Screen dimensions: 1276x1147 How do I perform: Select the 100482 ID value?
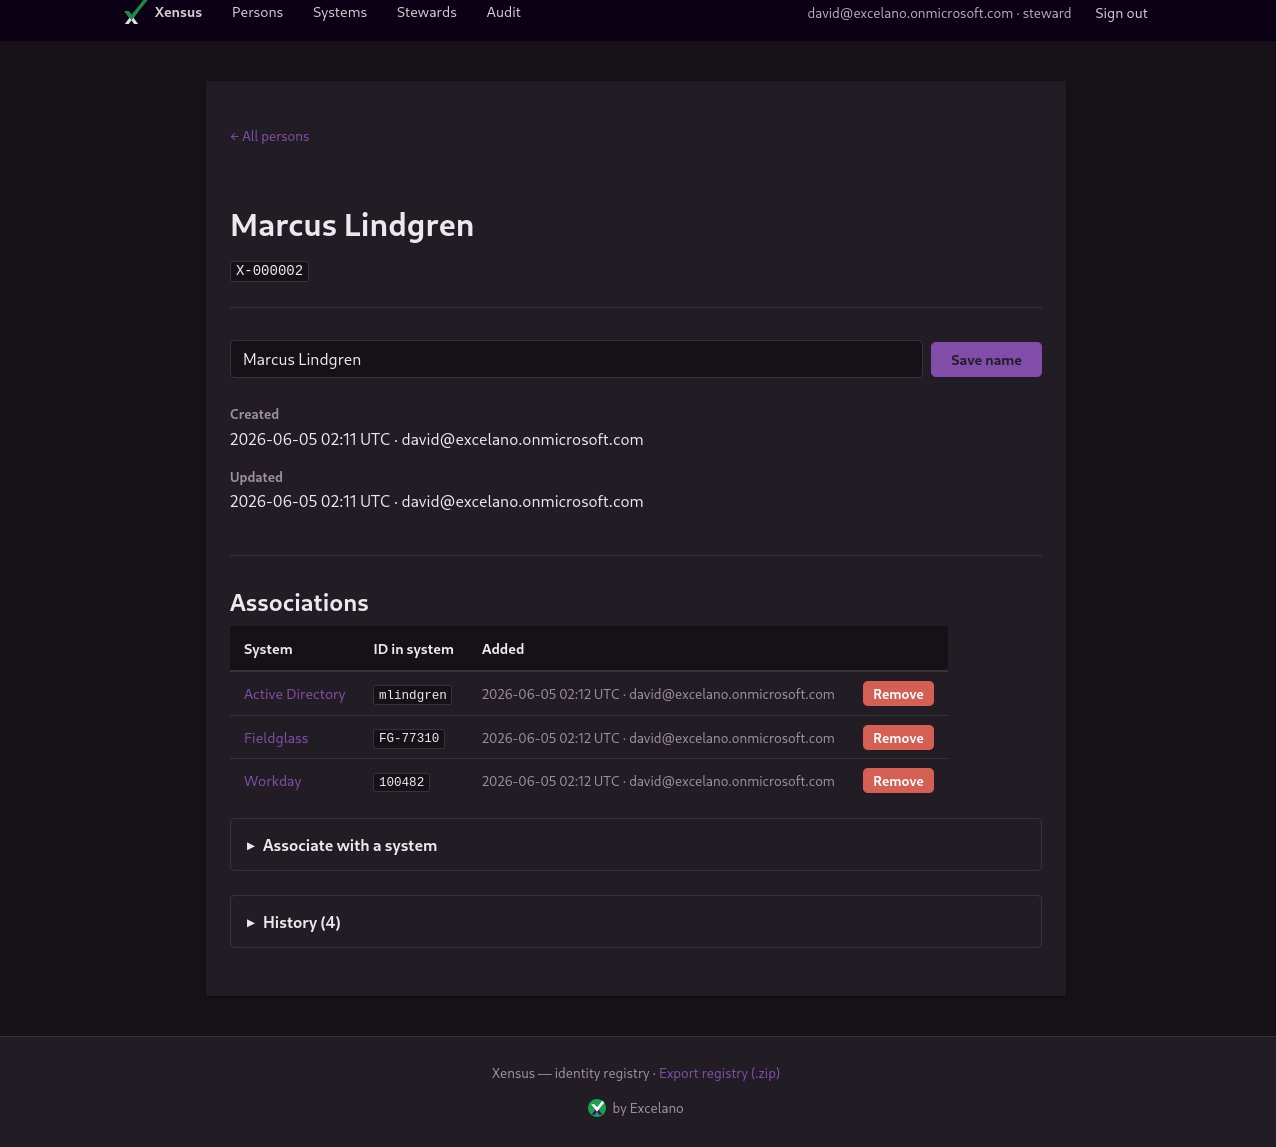point(402,782)
